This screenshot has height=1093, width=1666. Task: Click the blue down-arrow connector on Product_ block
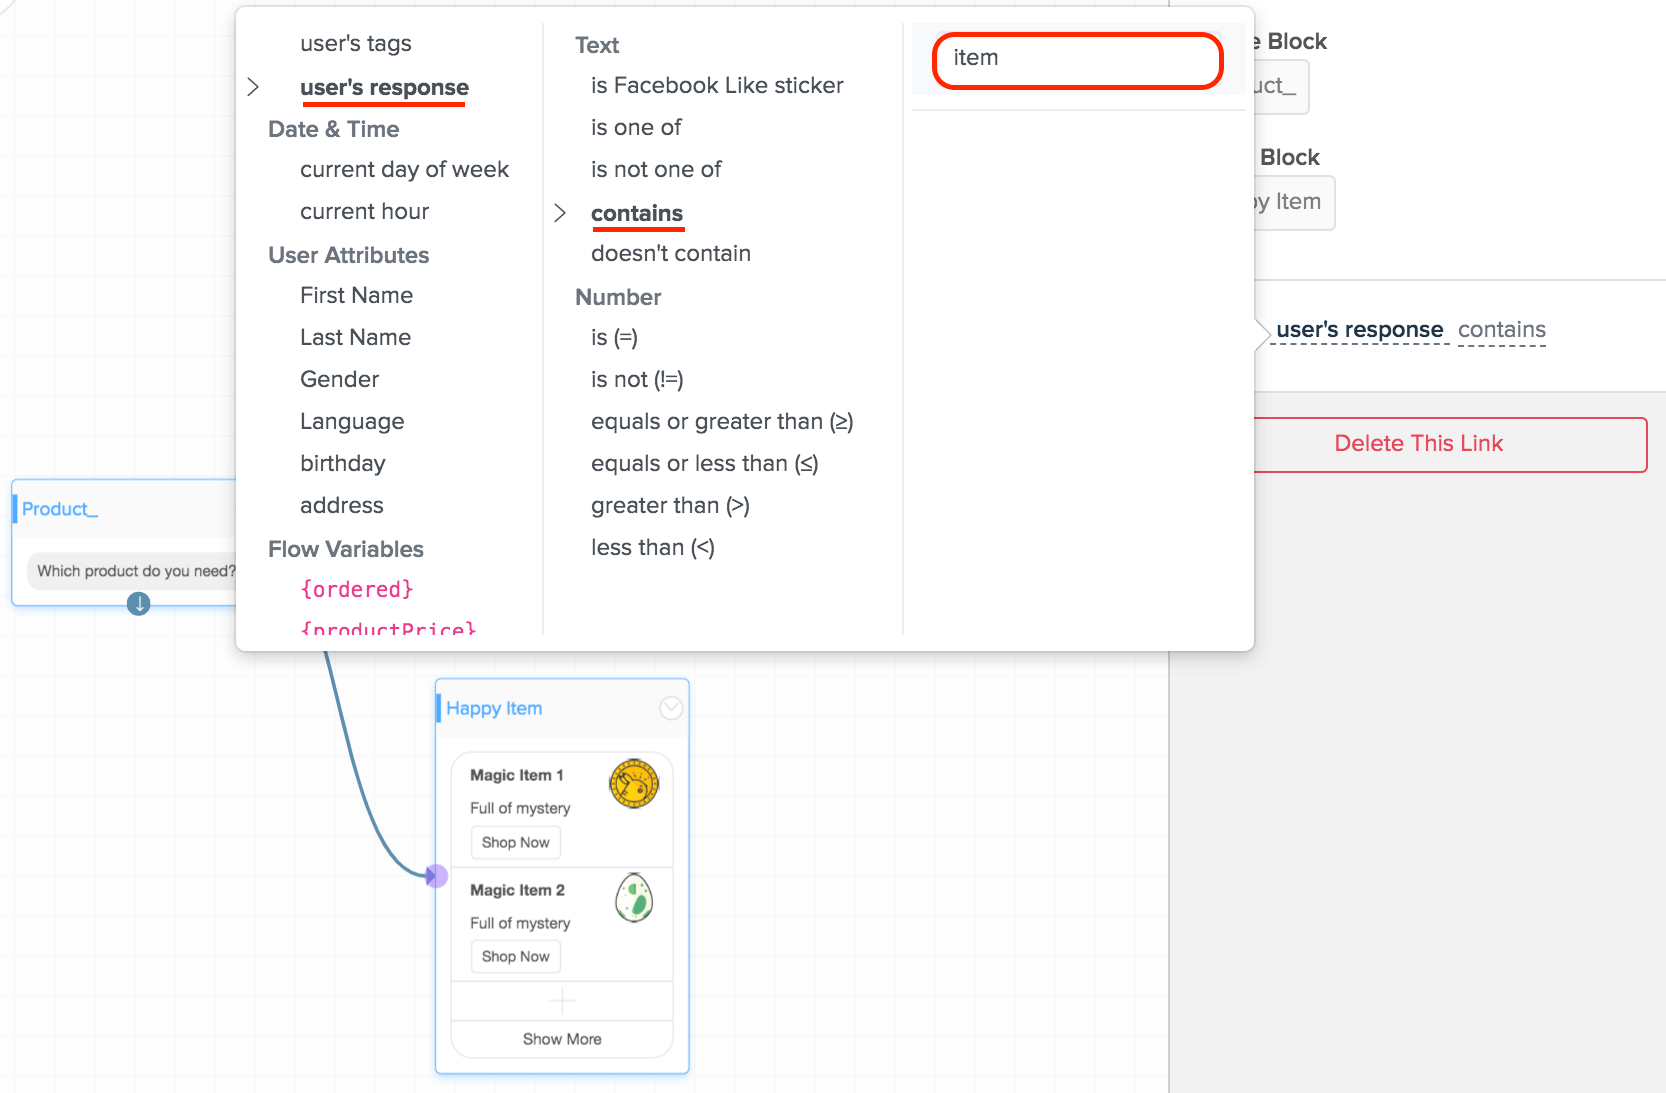[x=139, y=604]
